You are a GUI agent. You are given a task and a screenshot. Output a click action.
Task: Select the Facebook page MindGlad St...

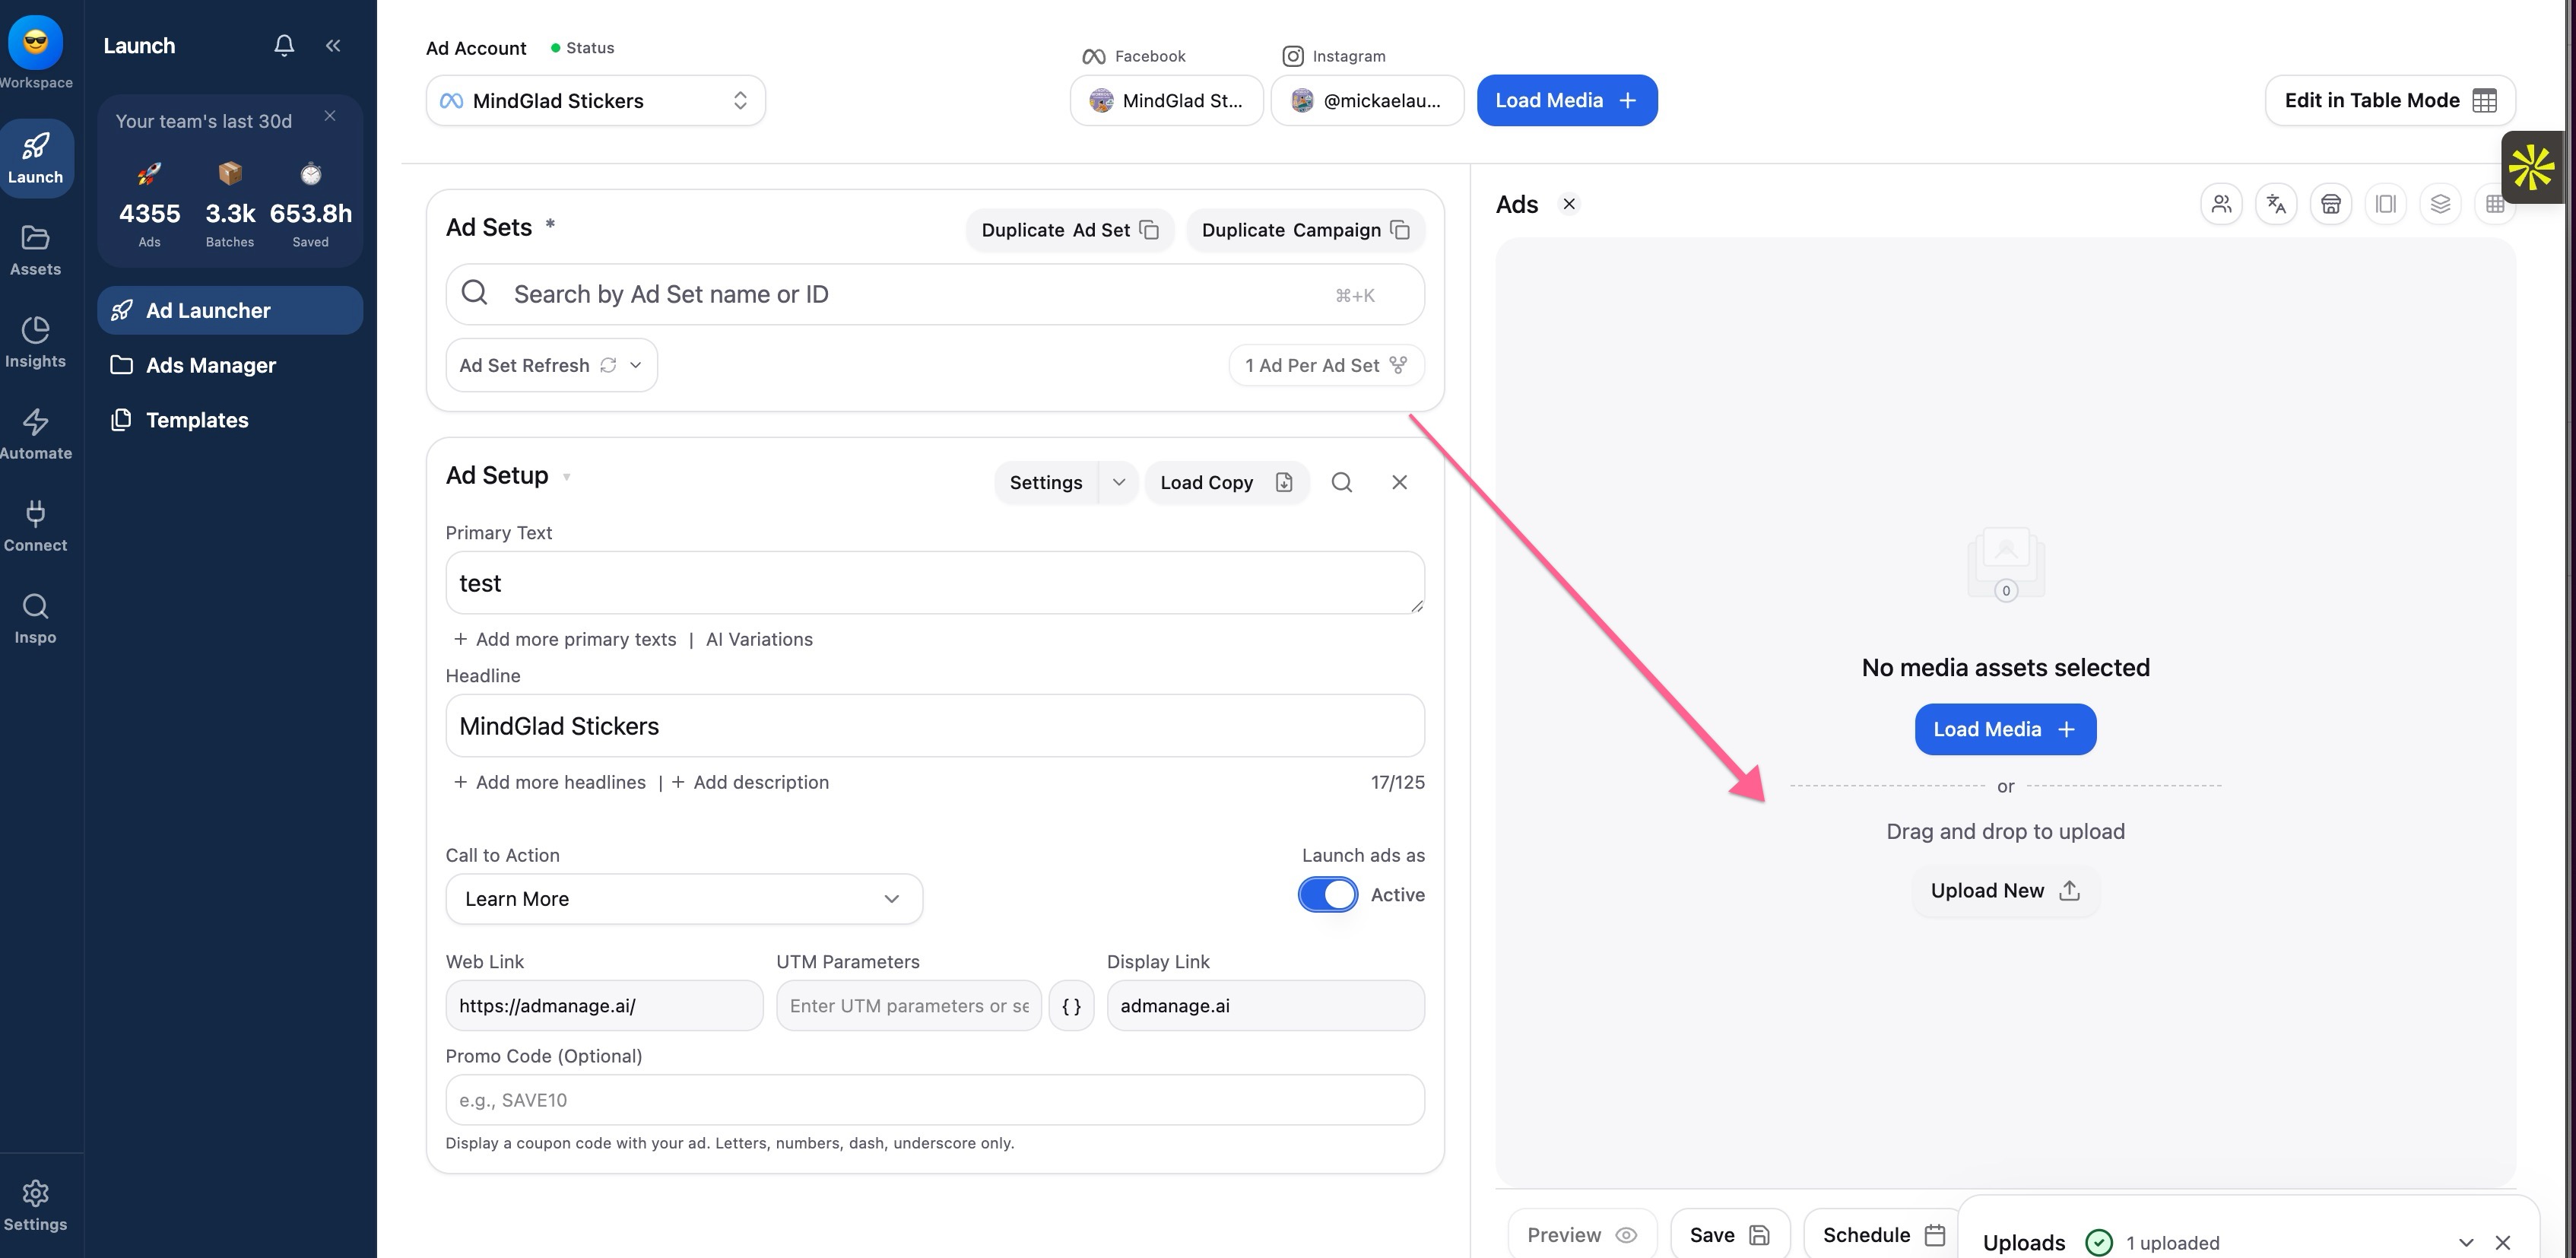point(1167,100)
